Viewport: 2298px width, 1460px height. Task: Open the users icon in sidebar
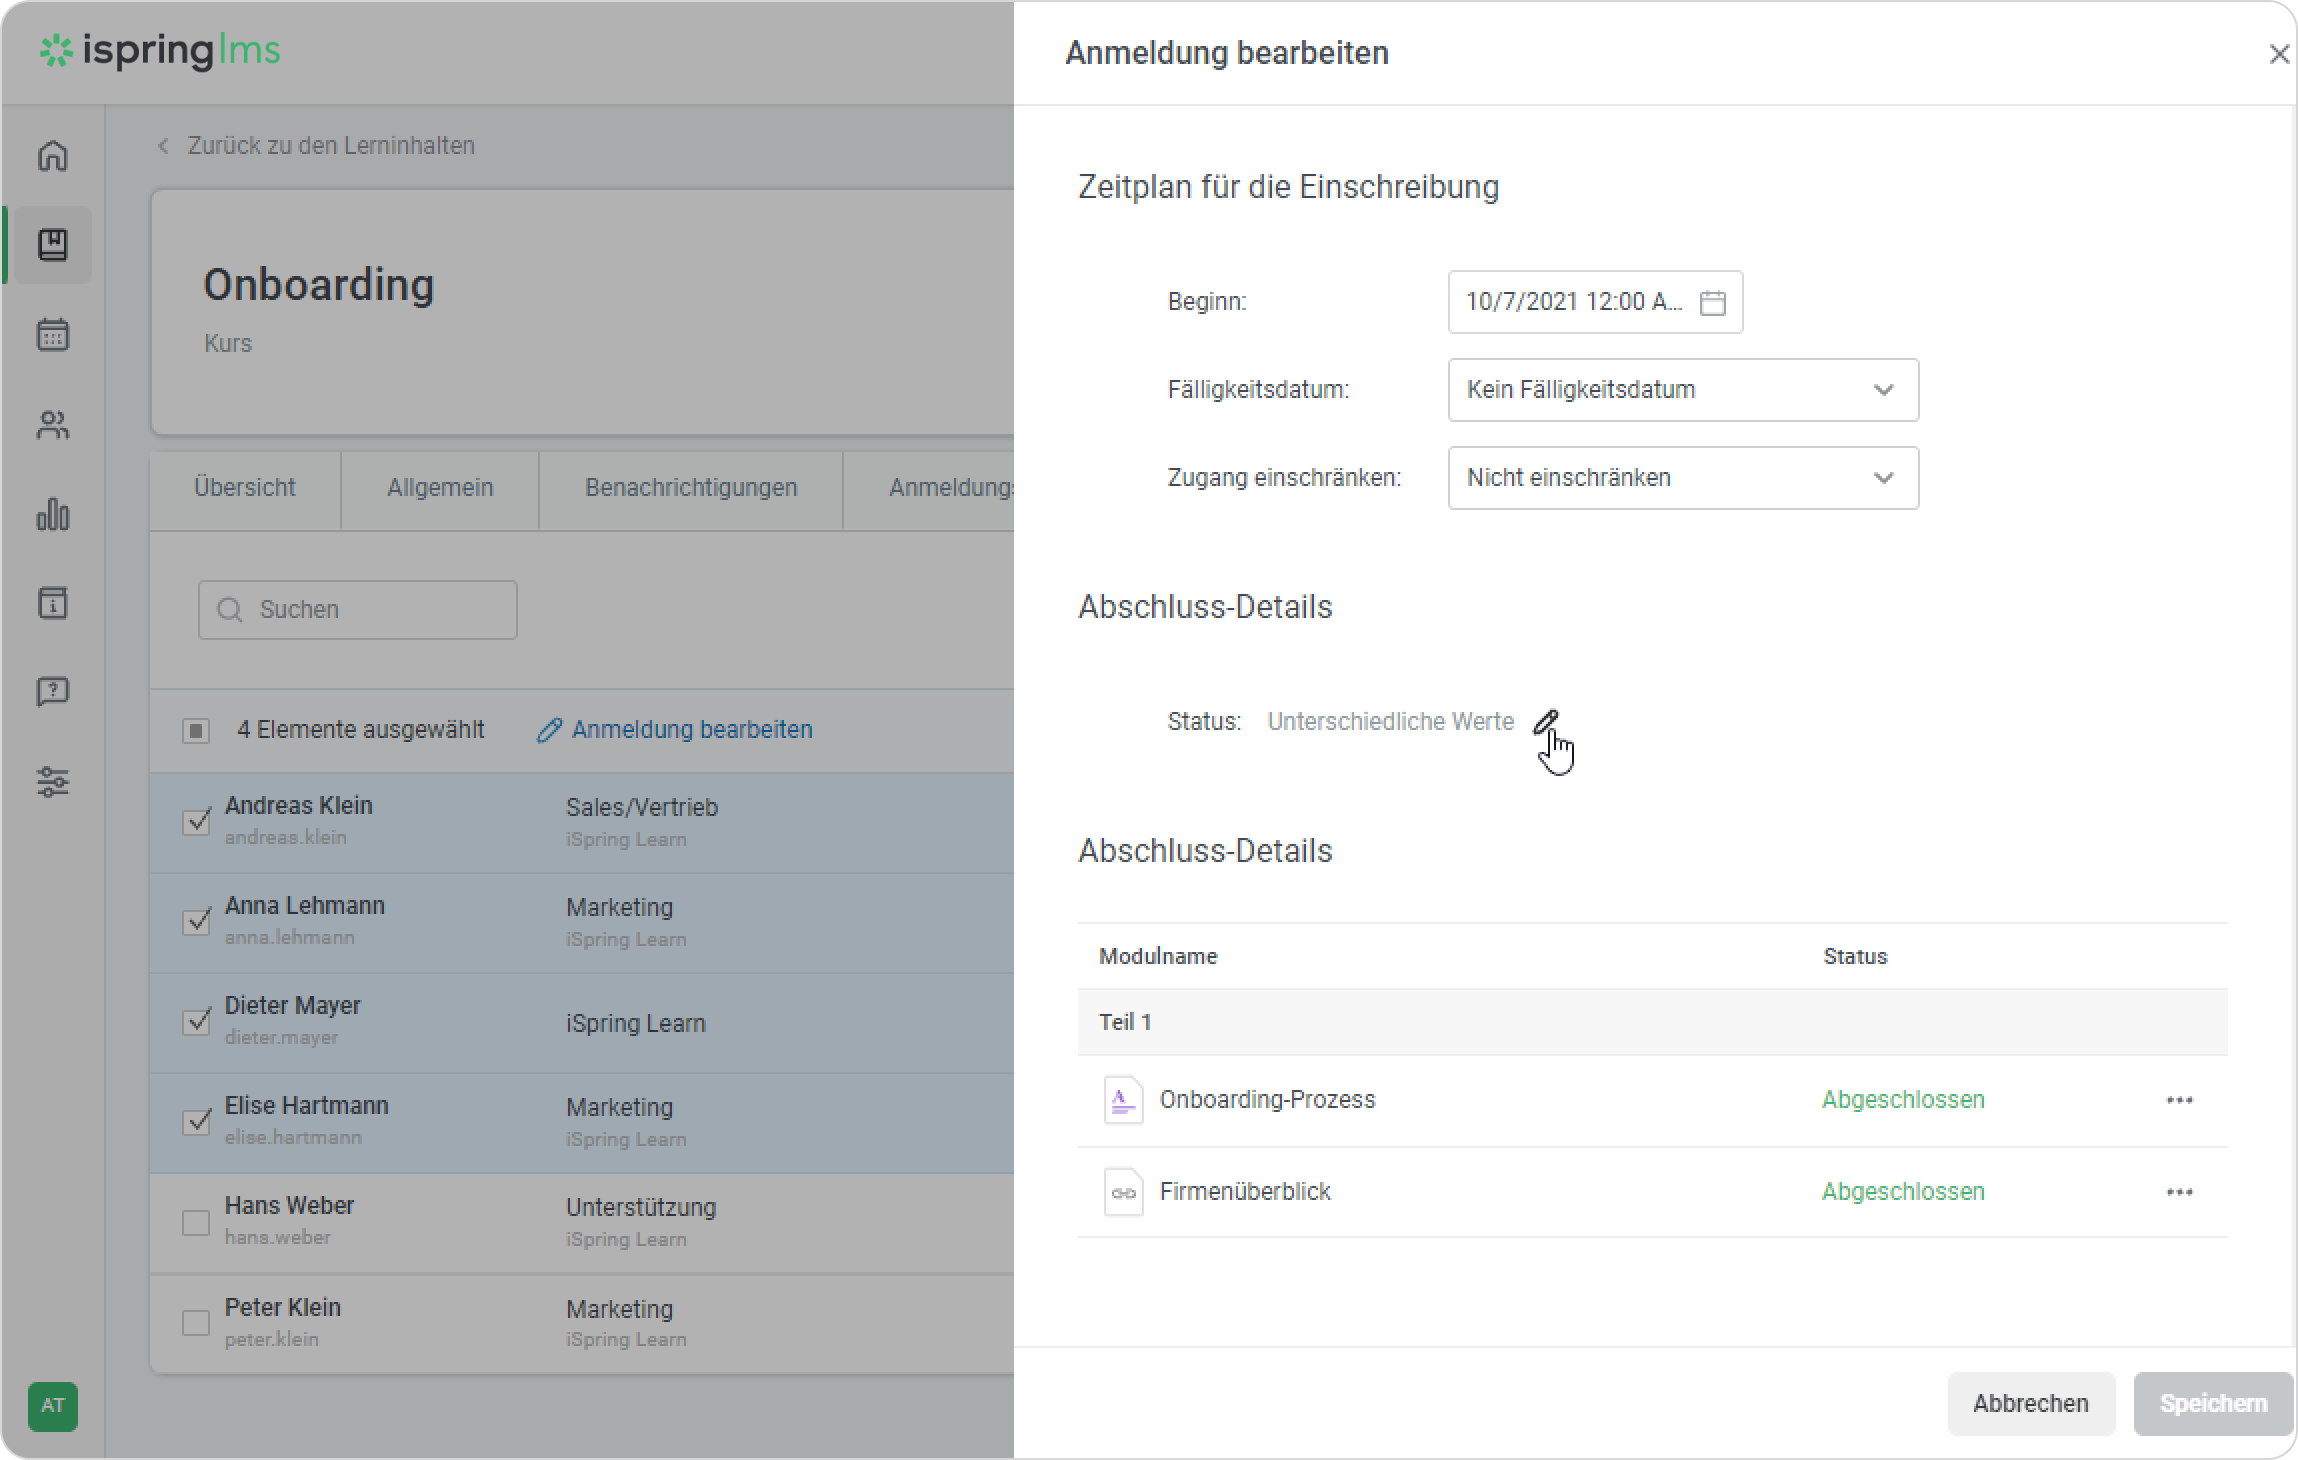pos(53,426)
